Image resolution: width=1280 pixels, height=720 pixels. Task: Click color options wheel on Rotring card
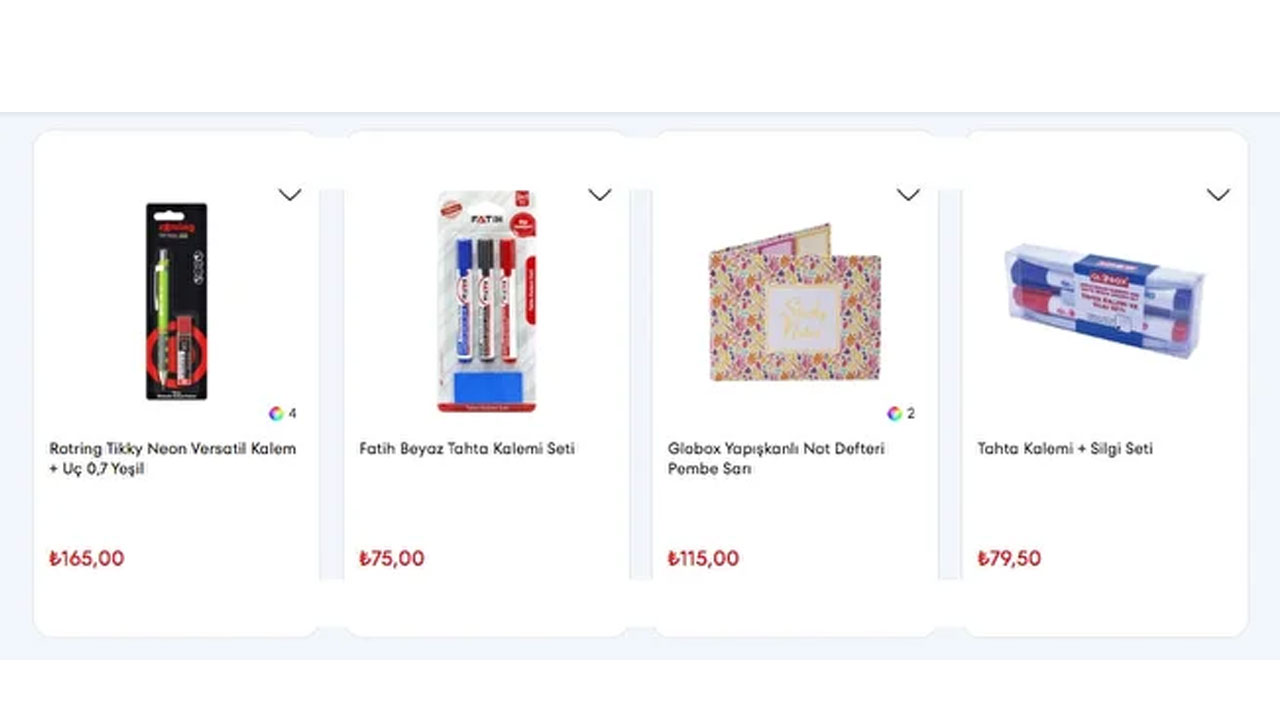(x=276, y=413)
